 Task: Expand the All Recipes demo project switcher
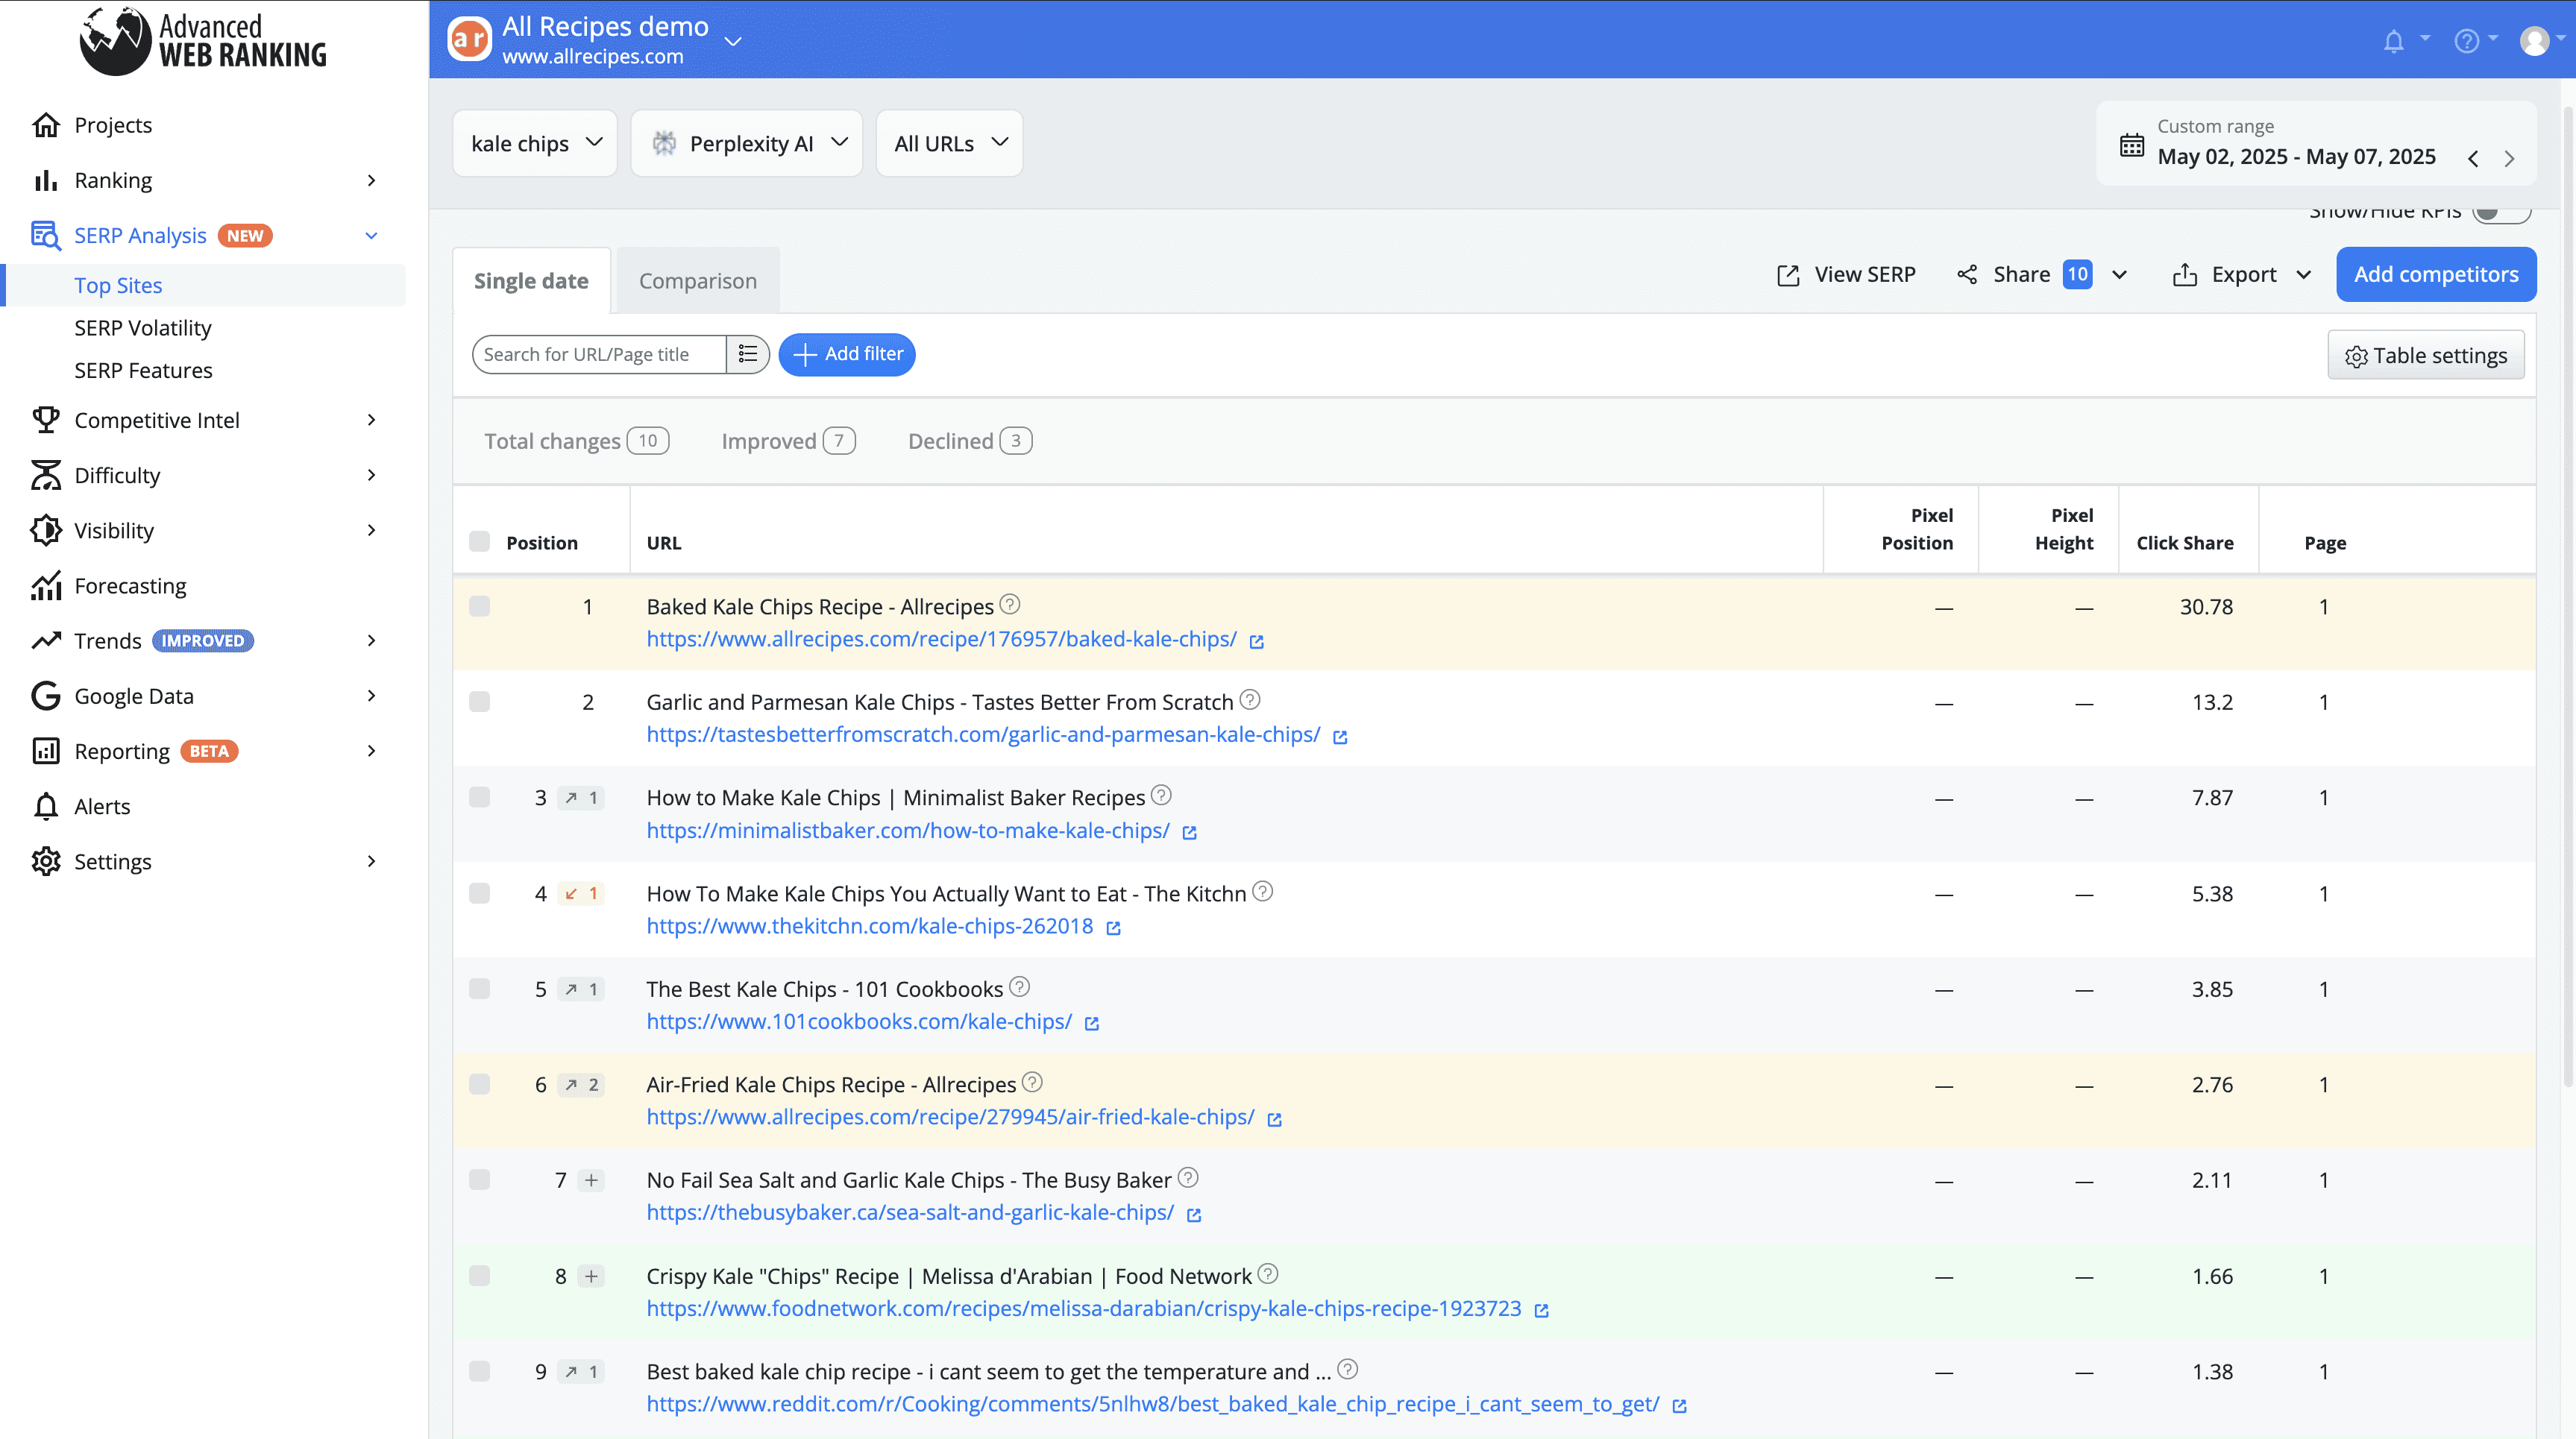733,41
